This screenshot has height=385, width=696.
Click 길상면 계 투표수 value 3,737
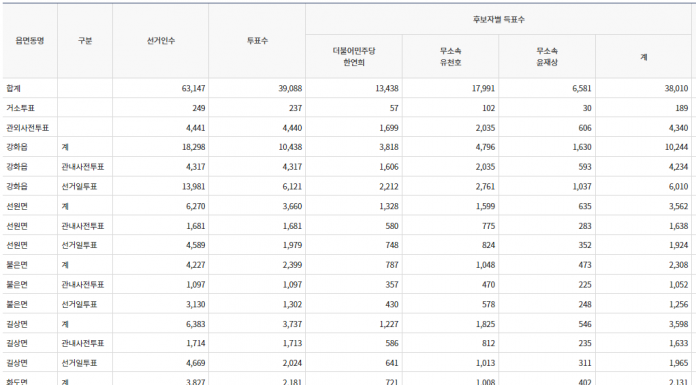(x=292, y=324)
